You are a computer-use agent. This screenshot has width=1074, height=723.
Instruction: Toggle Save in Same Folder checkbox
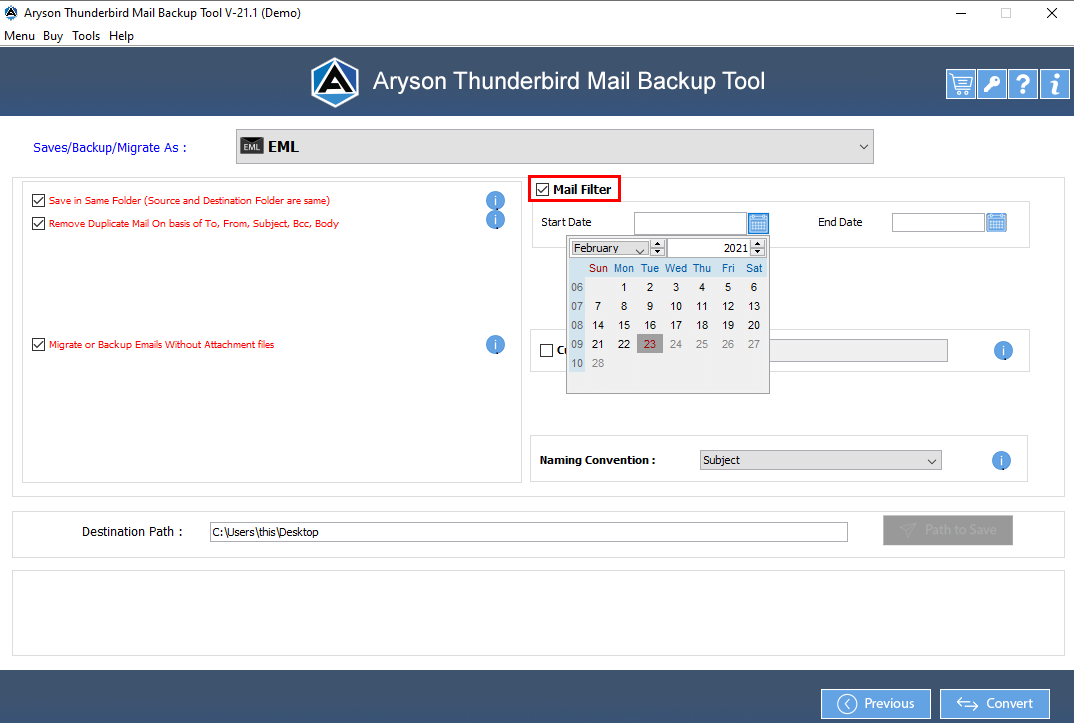click(38, 201)
